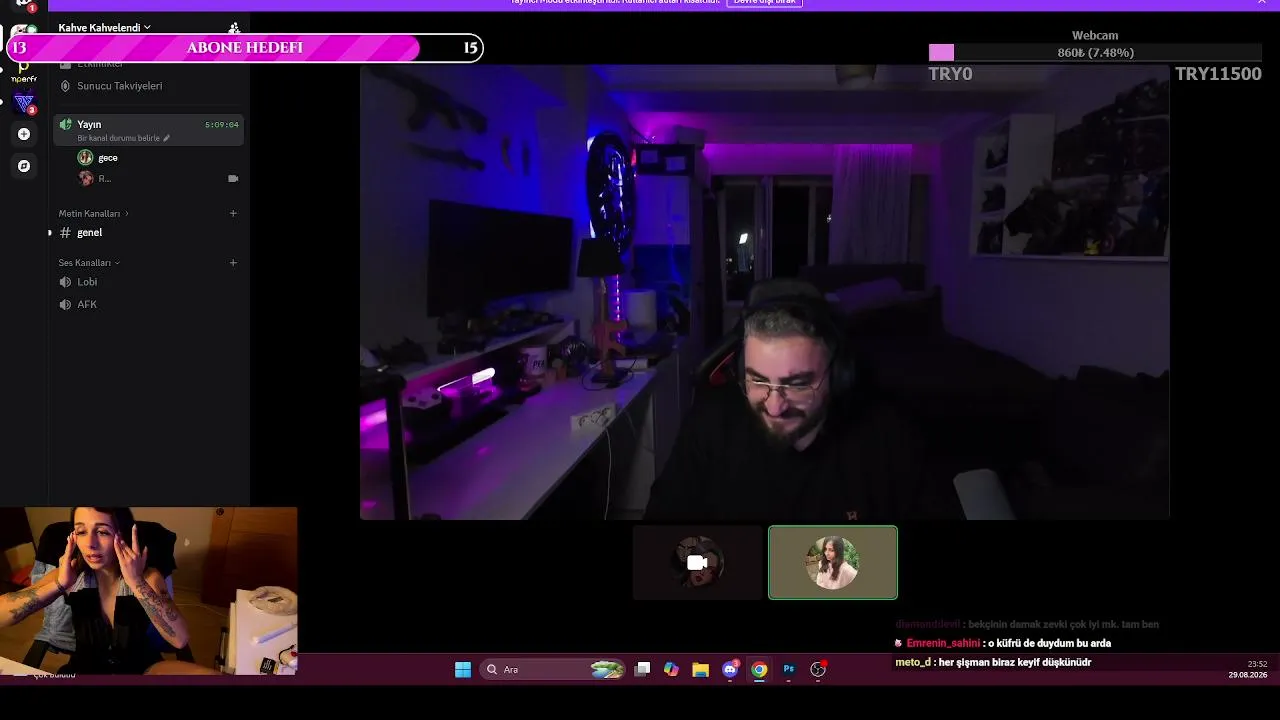Select the highlighted speaking participant tile

click(833, 563)
